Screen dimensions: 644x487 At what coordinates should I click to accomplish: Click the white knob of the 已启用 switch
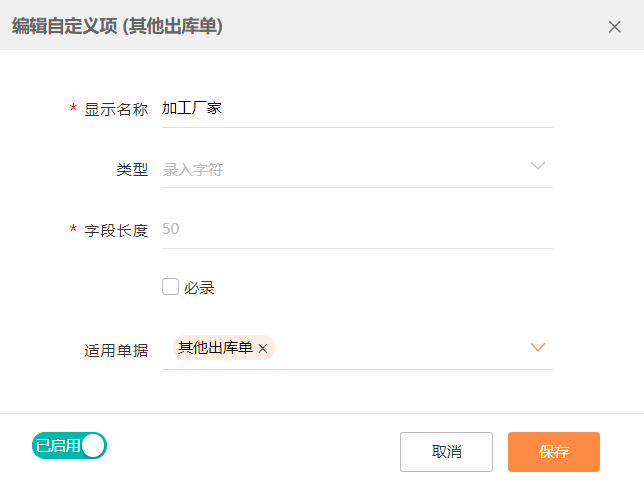coord(93,446)
